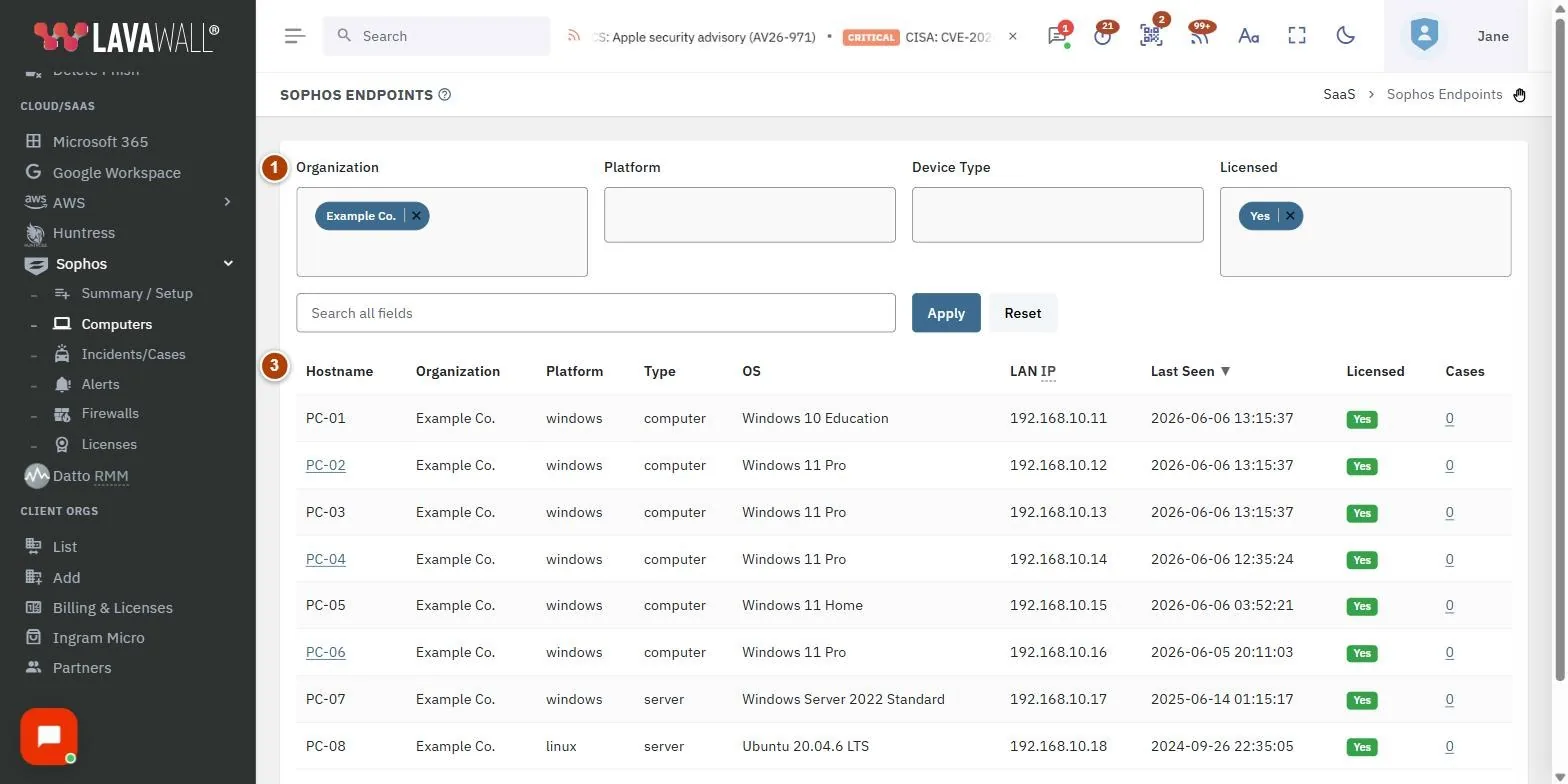Open PC-04 hostname link
The width and height of the screenshot is (1568, 784).
pyautogui.click(x=326, y=559)
